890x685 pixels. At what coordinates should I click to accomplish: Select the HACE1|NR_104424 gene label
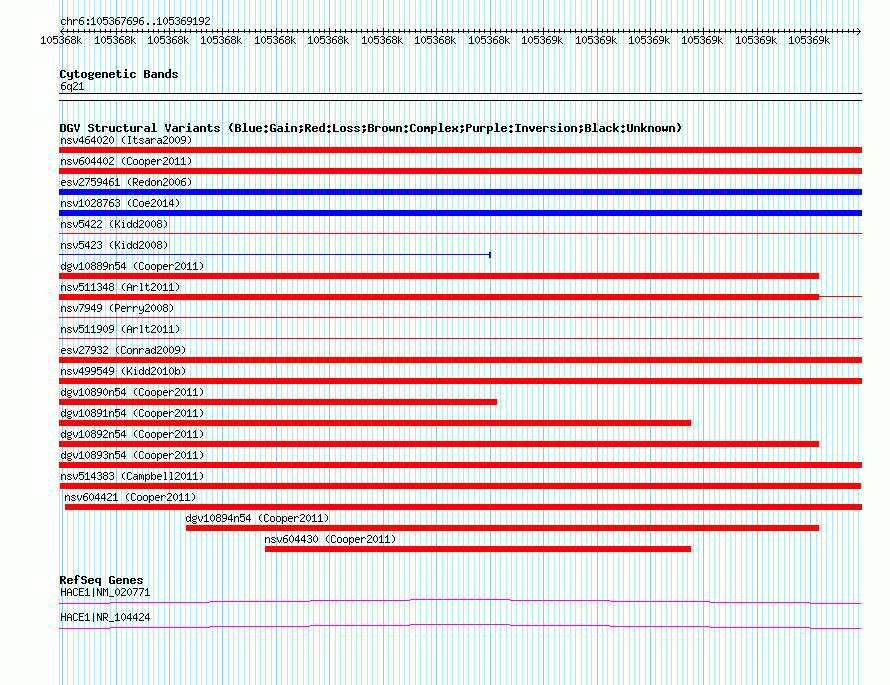(x=105, y=617)
